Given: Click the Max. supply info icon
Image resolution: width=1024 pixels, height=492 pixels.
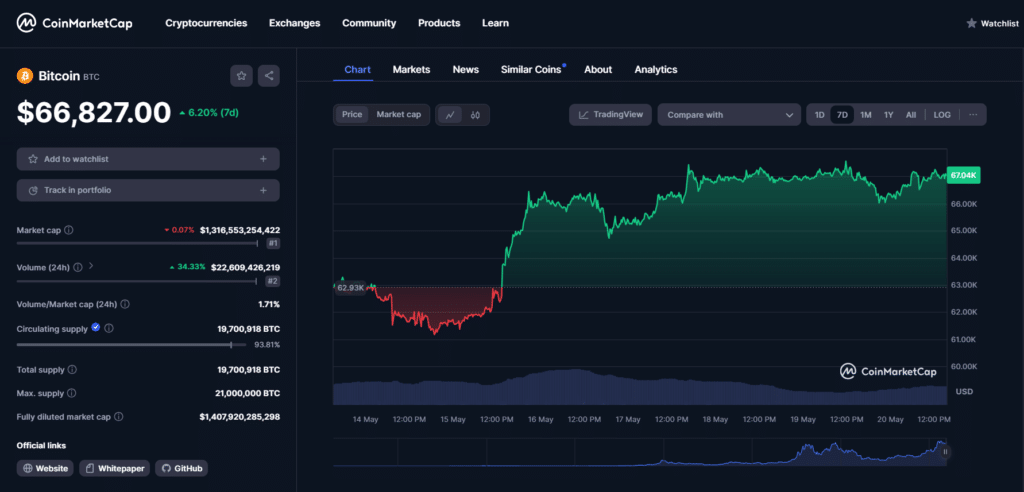Looking at the screenshot, I should pos(71,393).
